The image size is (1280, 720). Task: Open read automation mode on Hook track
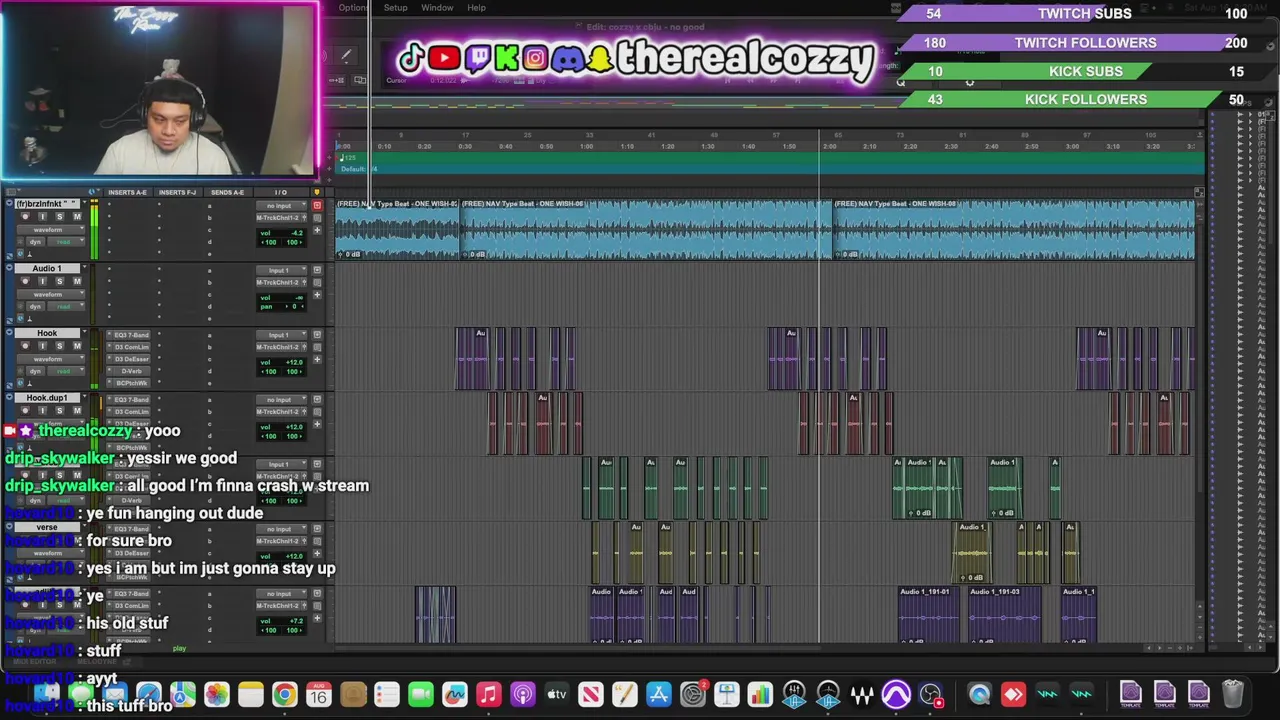click(65, 371)
